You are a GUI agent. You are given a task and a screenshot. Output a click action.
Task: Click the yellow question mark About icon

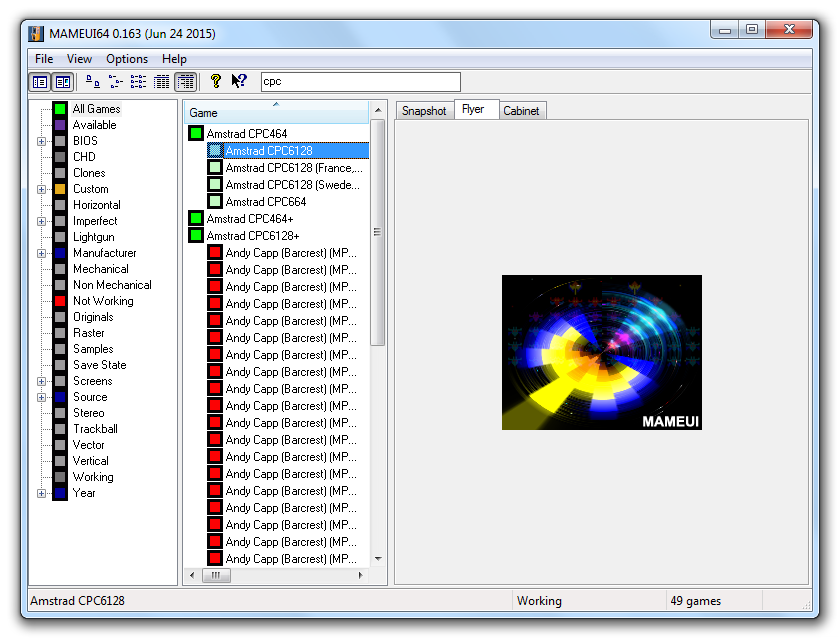[x=216, y=81]
